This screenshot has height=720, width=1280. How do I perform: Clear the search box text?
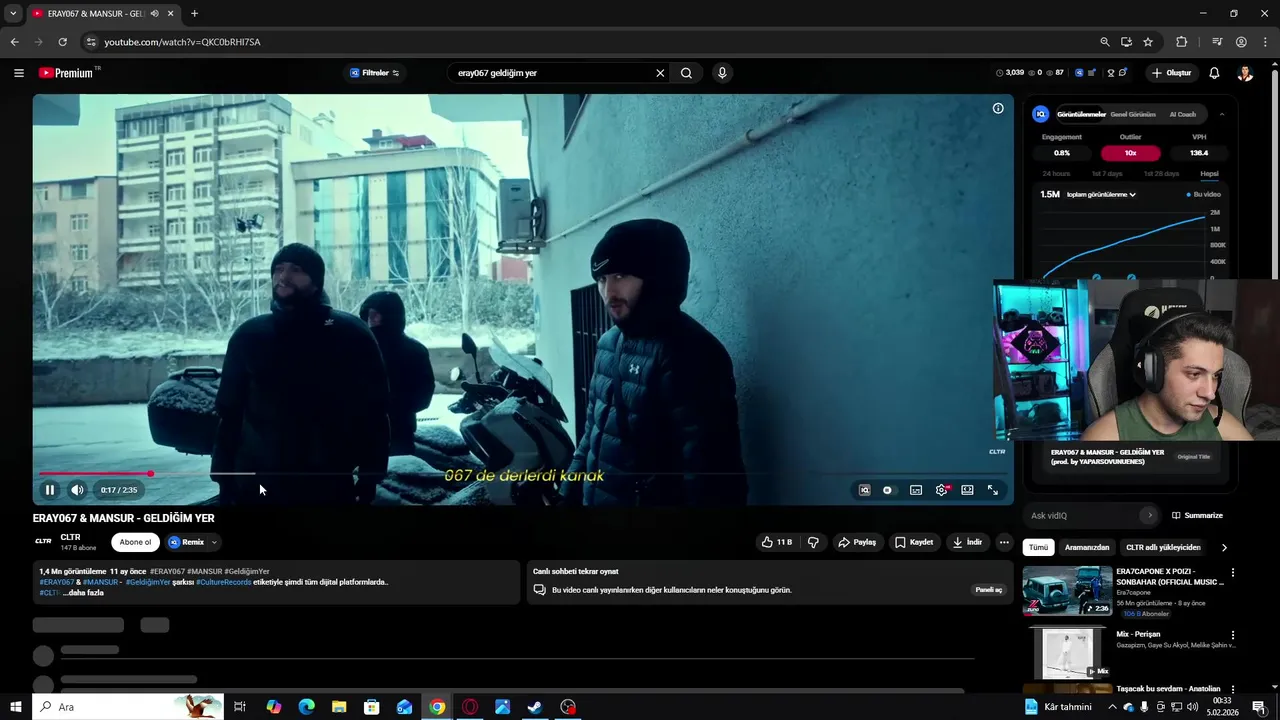click(x=660, y=73)
